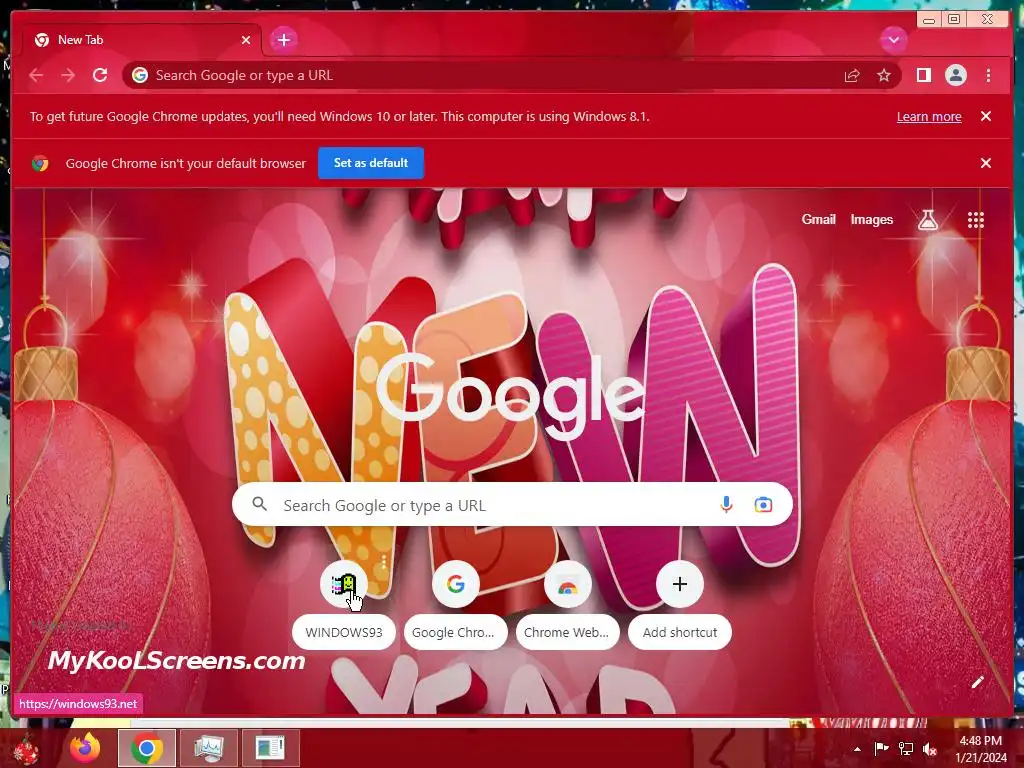Search by image with camera icon
This screenshot has height=768, width=1024.
tap(763, 504)
